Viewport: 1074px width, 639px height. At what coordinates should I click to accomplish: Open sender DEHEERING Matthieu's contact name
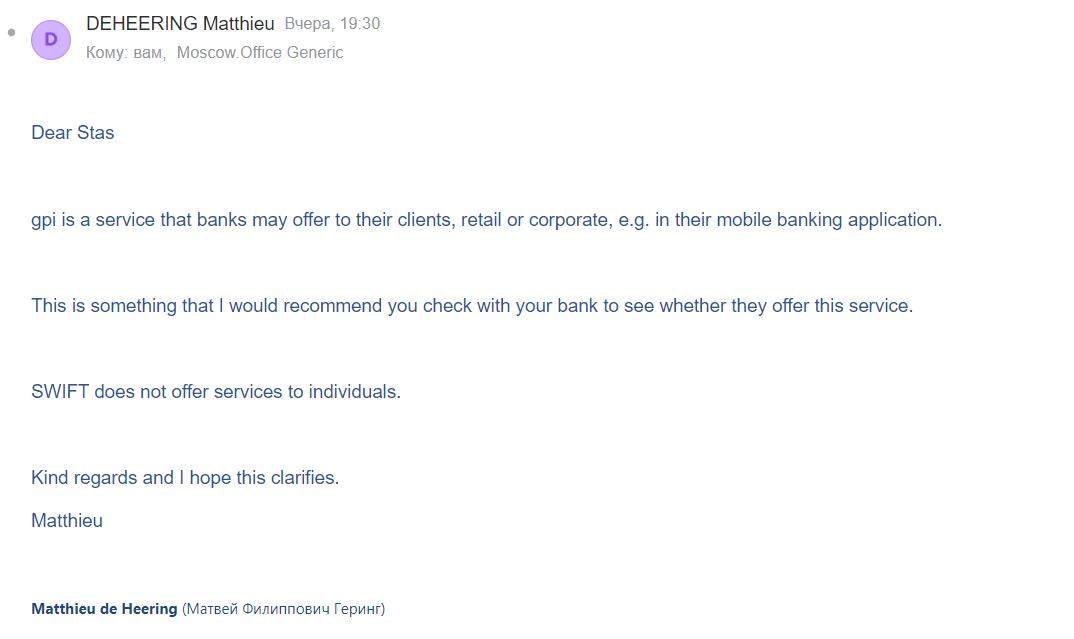(x=180, y=23)
